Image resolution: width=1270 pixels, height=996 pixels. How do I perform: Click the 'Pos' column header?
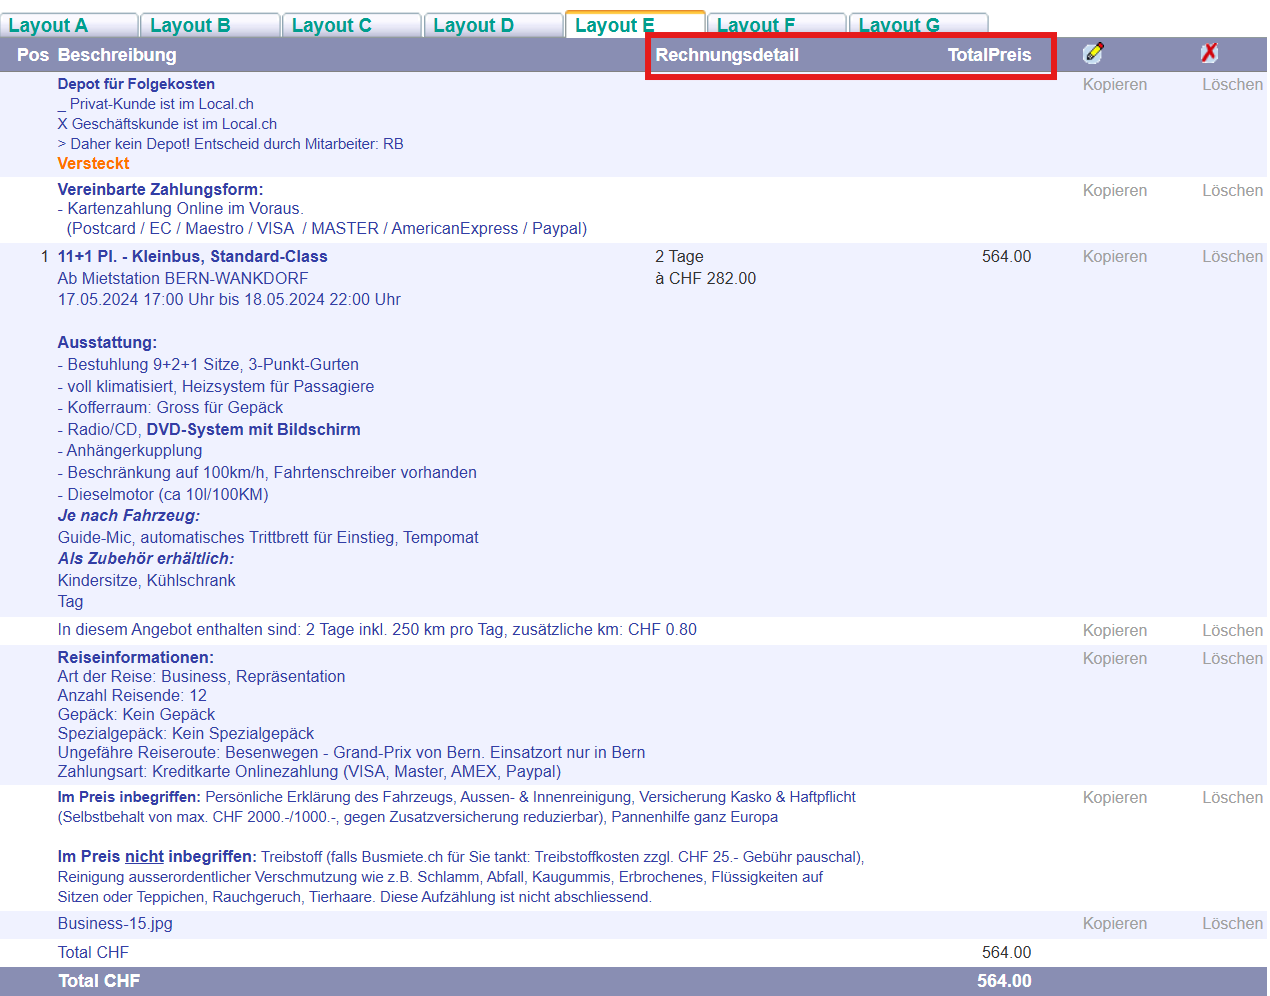point(33,55)
